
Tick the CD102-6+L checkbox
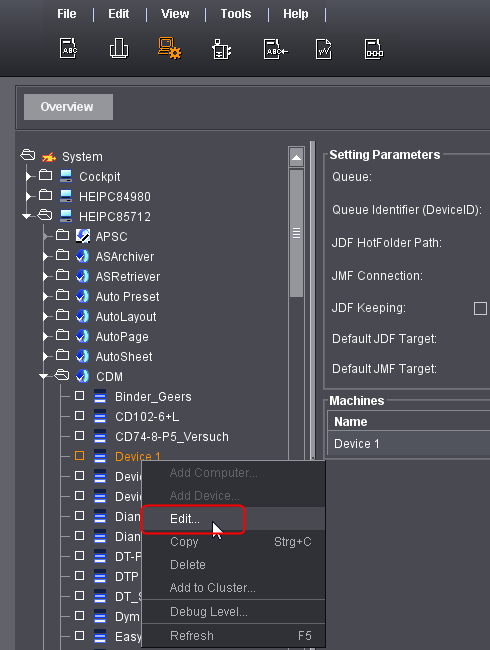pyautogui.click(x=80, y=416)
